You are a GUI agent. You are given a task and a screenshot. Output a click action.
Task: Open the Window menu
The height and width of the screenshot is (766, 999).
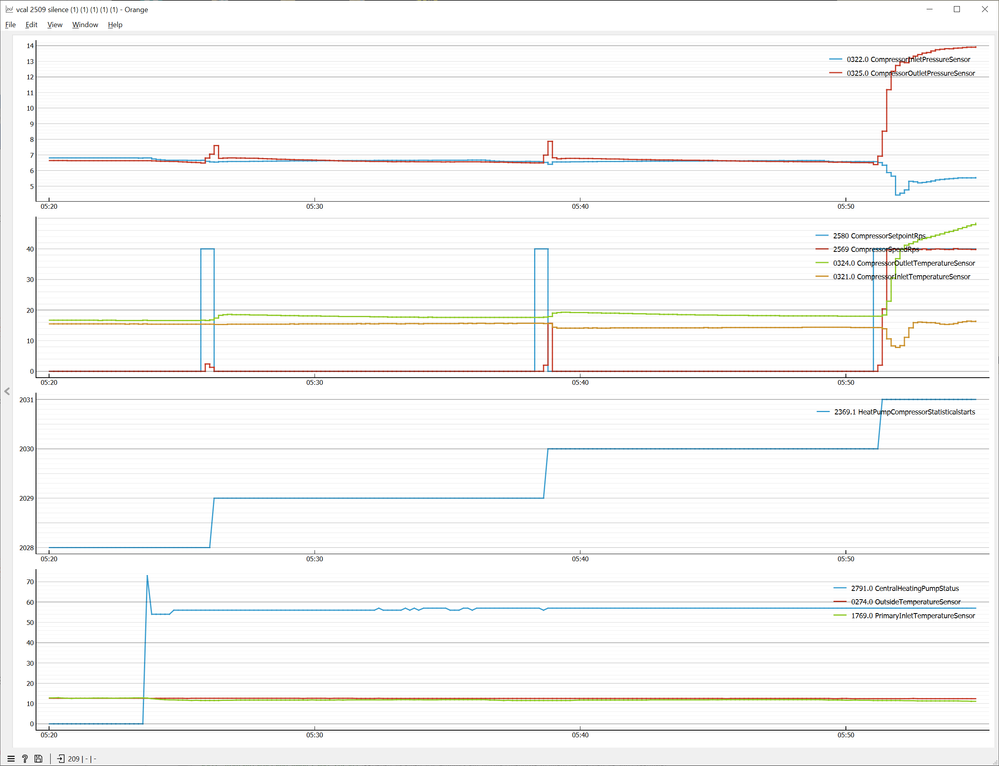[85, 24]
